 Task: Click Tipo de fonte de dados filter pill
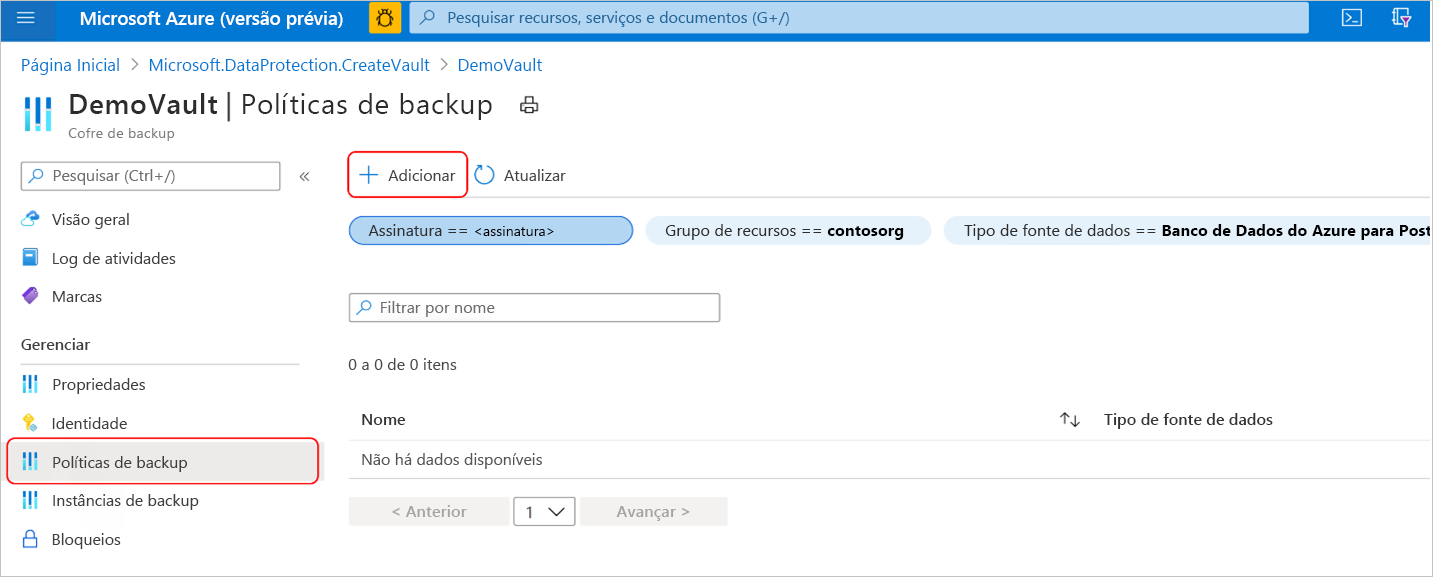(1188, 231)
